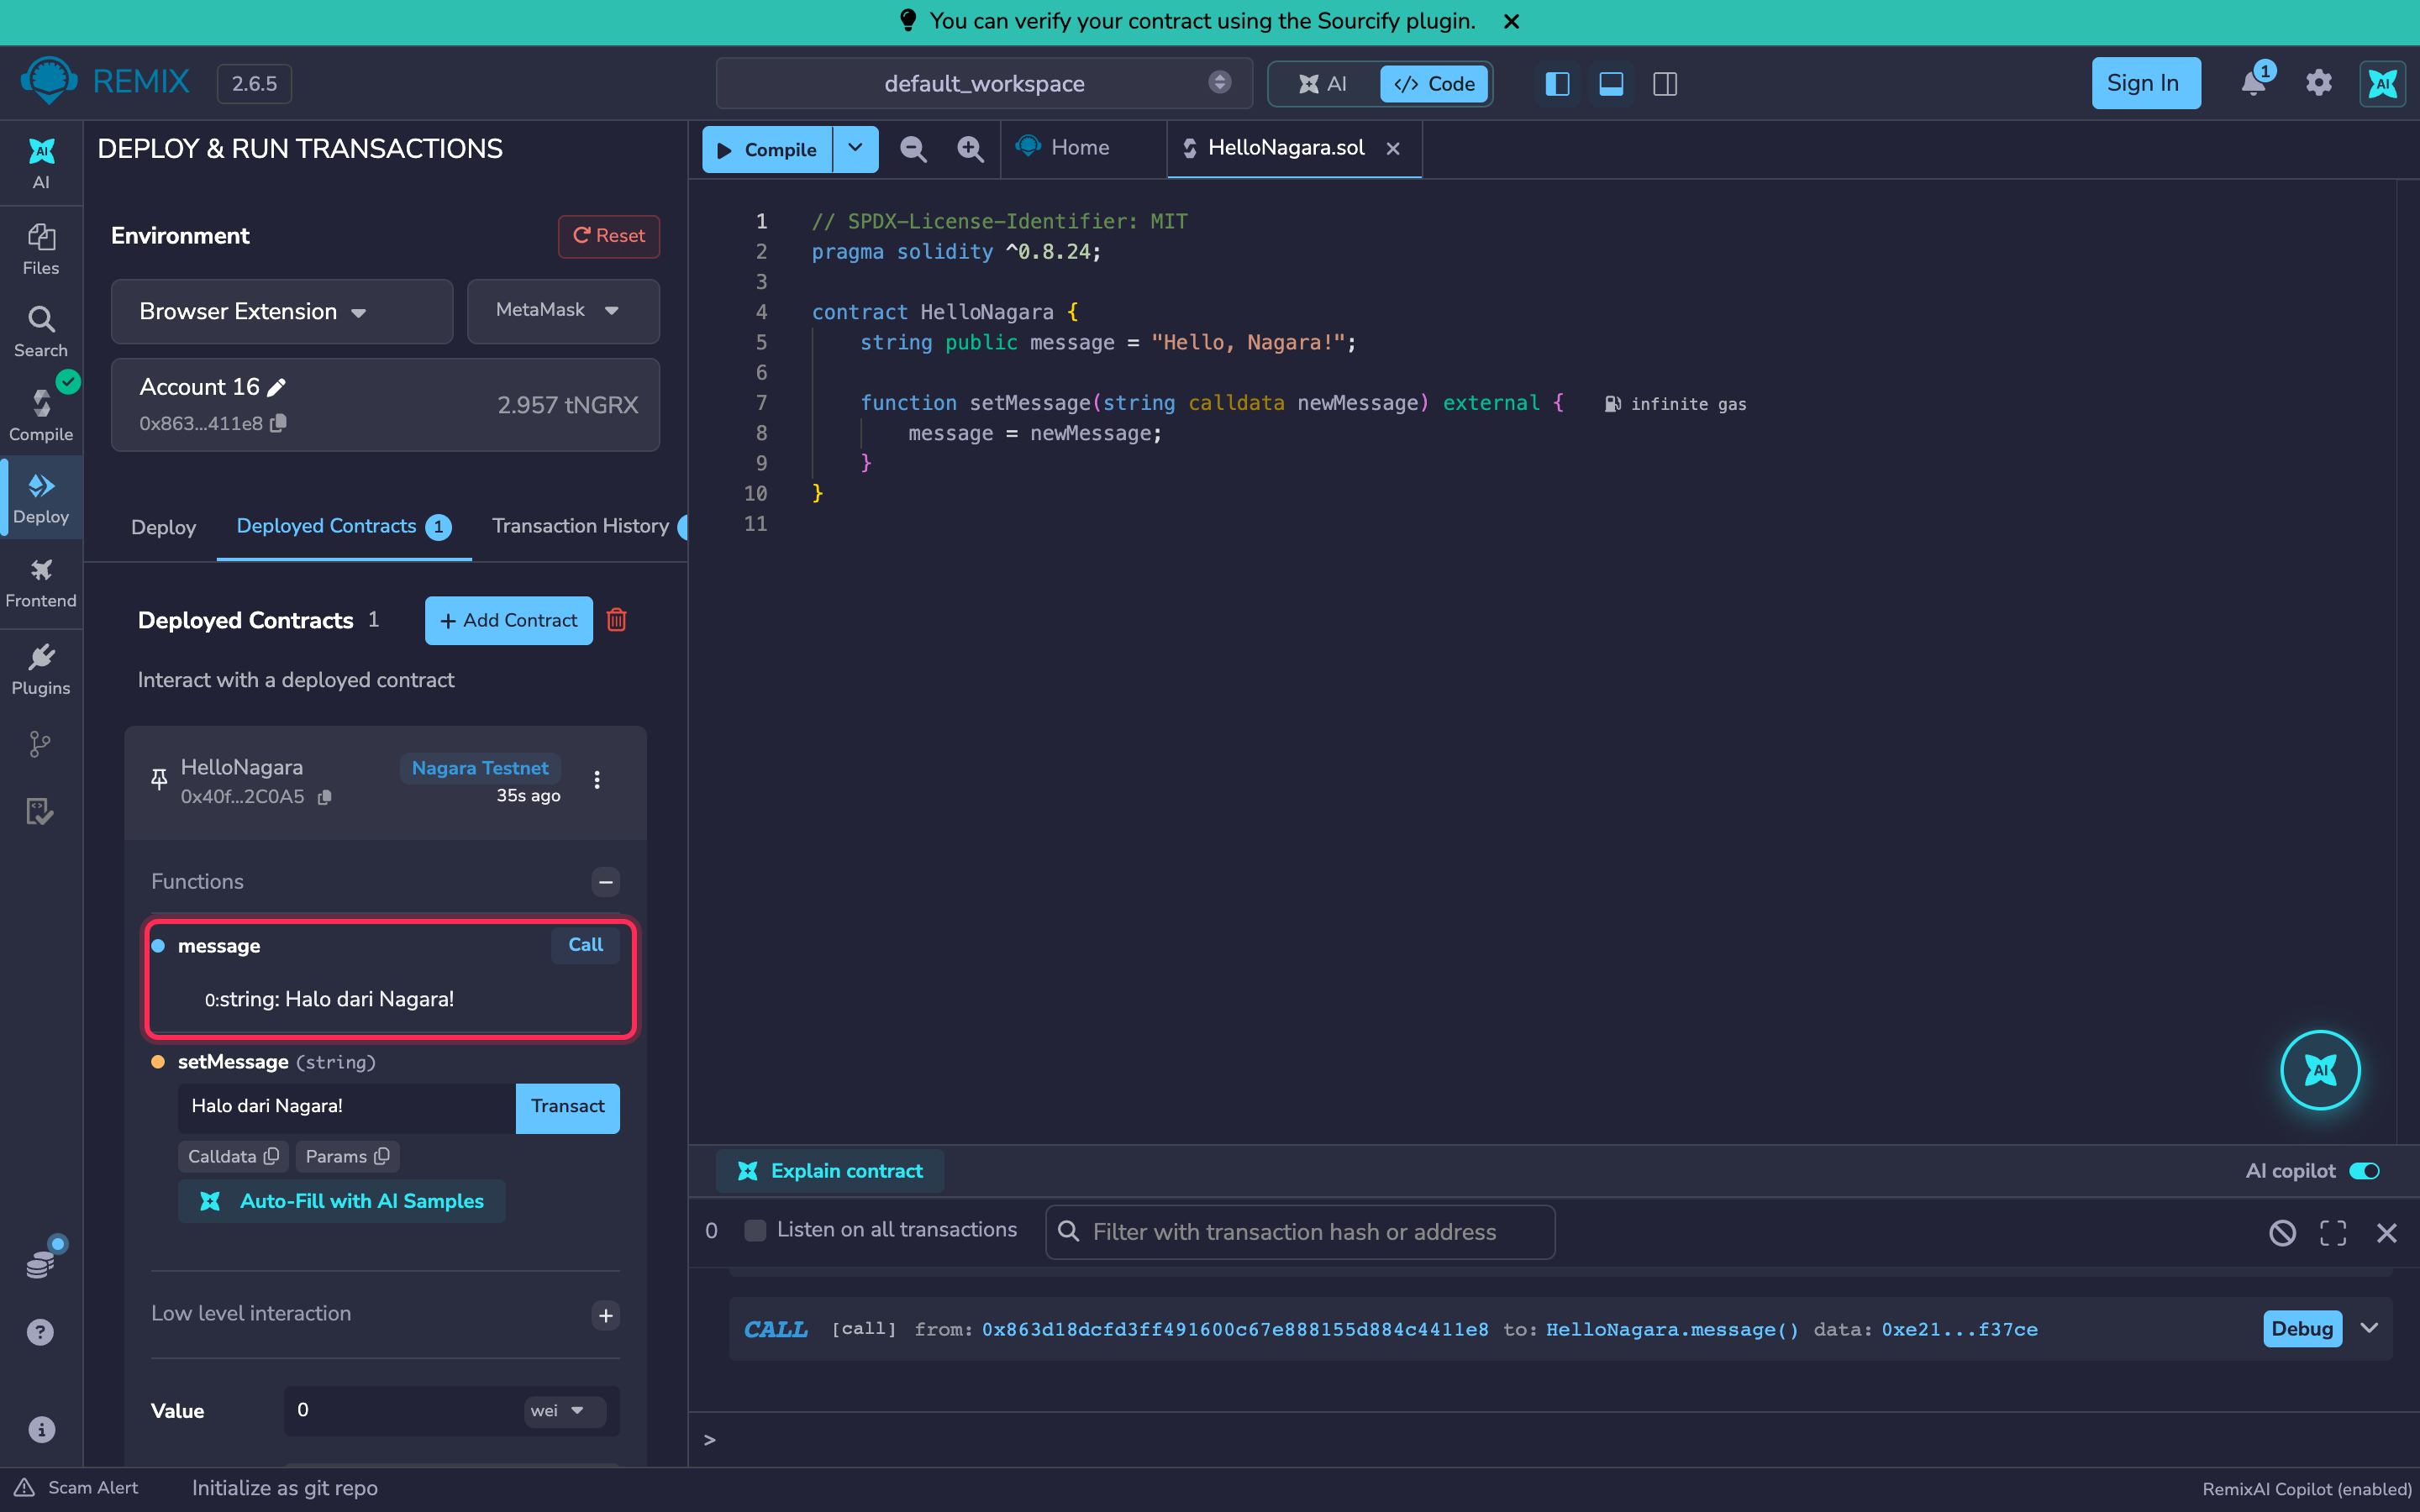
Task: Open the floating AI assistant button
Action: click(2320, 1070)
